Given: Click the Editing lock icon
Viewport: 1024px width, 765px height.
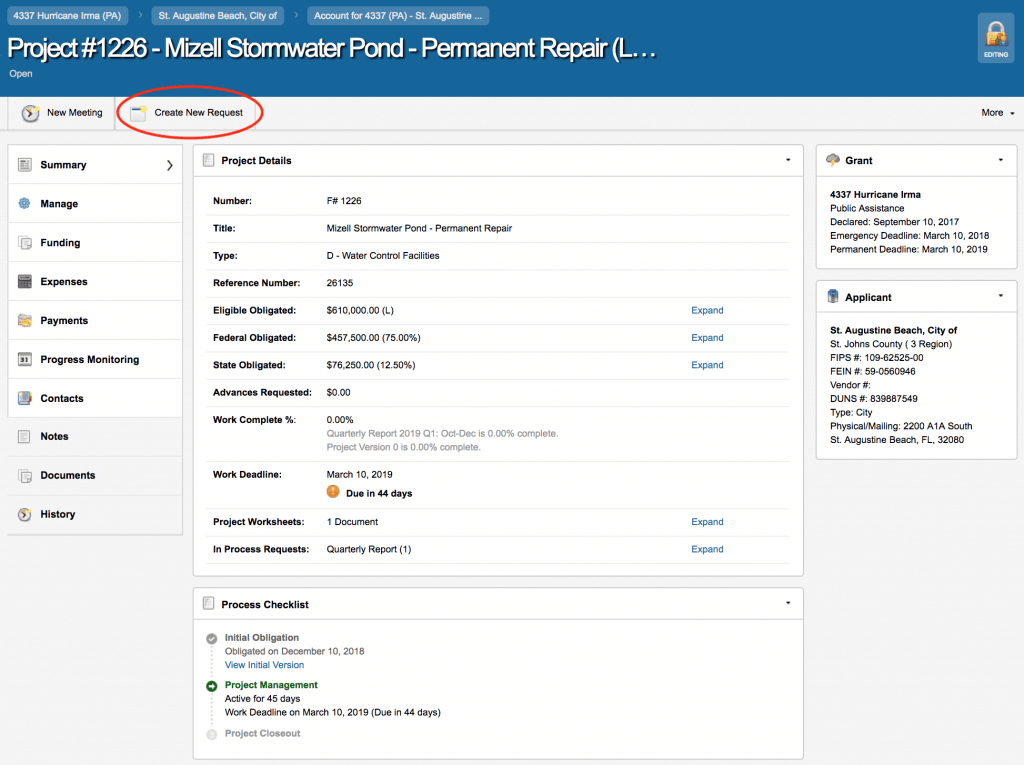Looking at the screenshot, I should click(995, 40).
